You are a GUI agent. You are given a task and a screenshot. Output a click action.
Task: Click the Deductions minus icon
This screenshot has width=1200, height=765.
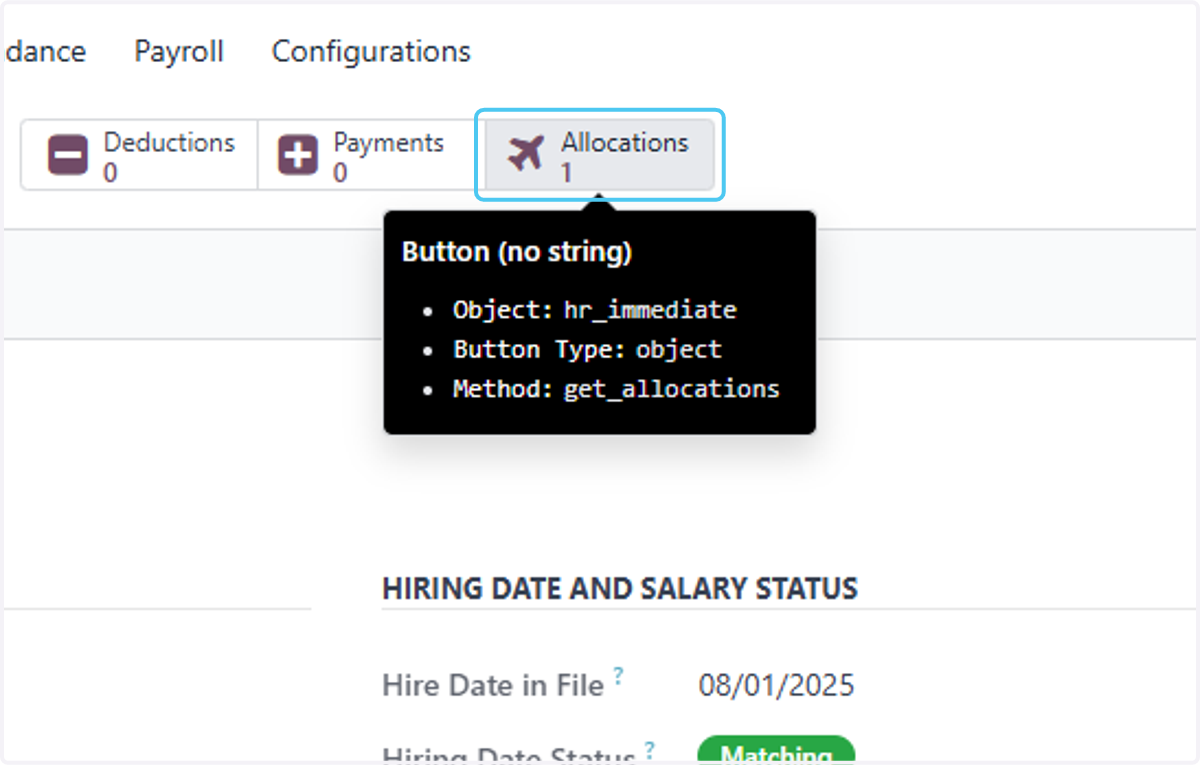coord(68,156)
